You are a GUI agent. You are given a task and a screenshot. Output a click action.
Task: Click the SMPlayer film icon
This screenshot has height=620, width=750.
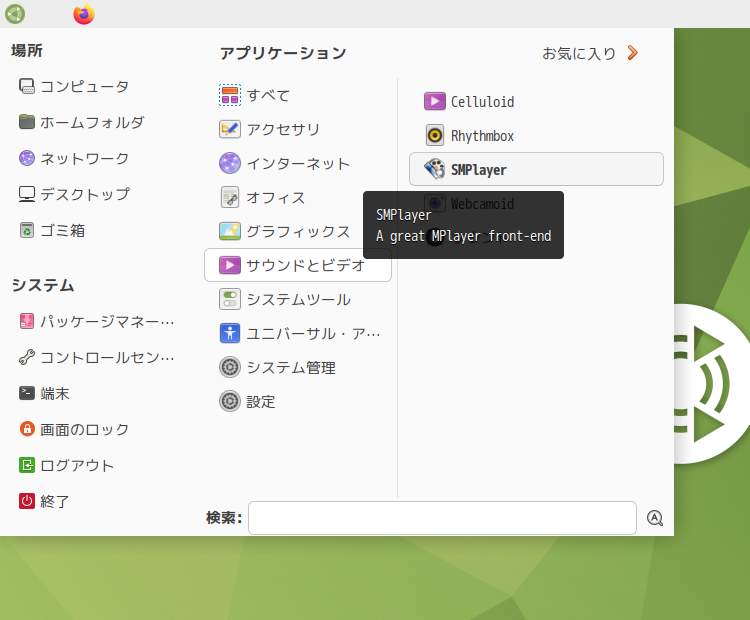(x=434, y=169)
